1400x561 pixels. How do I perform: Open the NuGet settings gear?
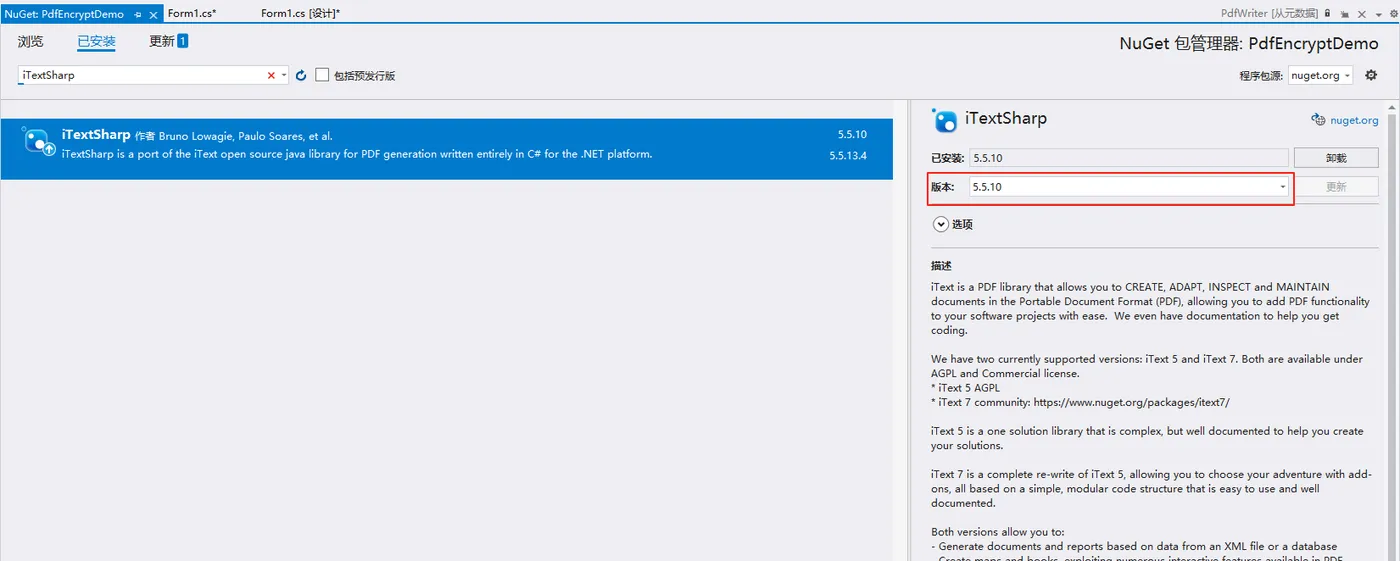[1371, 75]
